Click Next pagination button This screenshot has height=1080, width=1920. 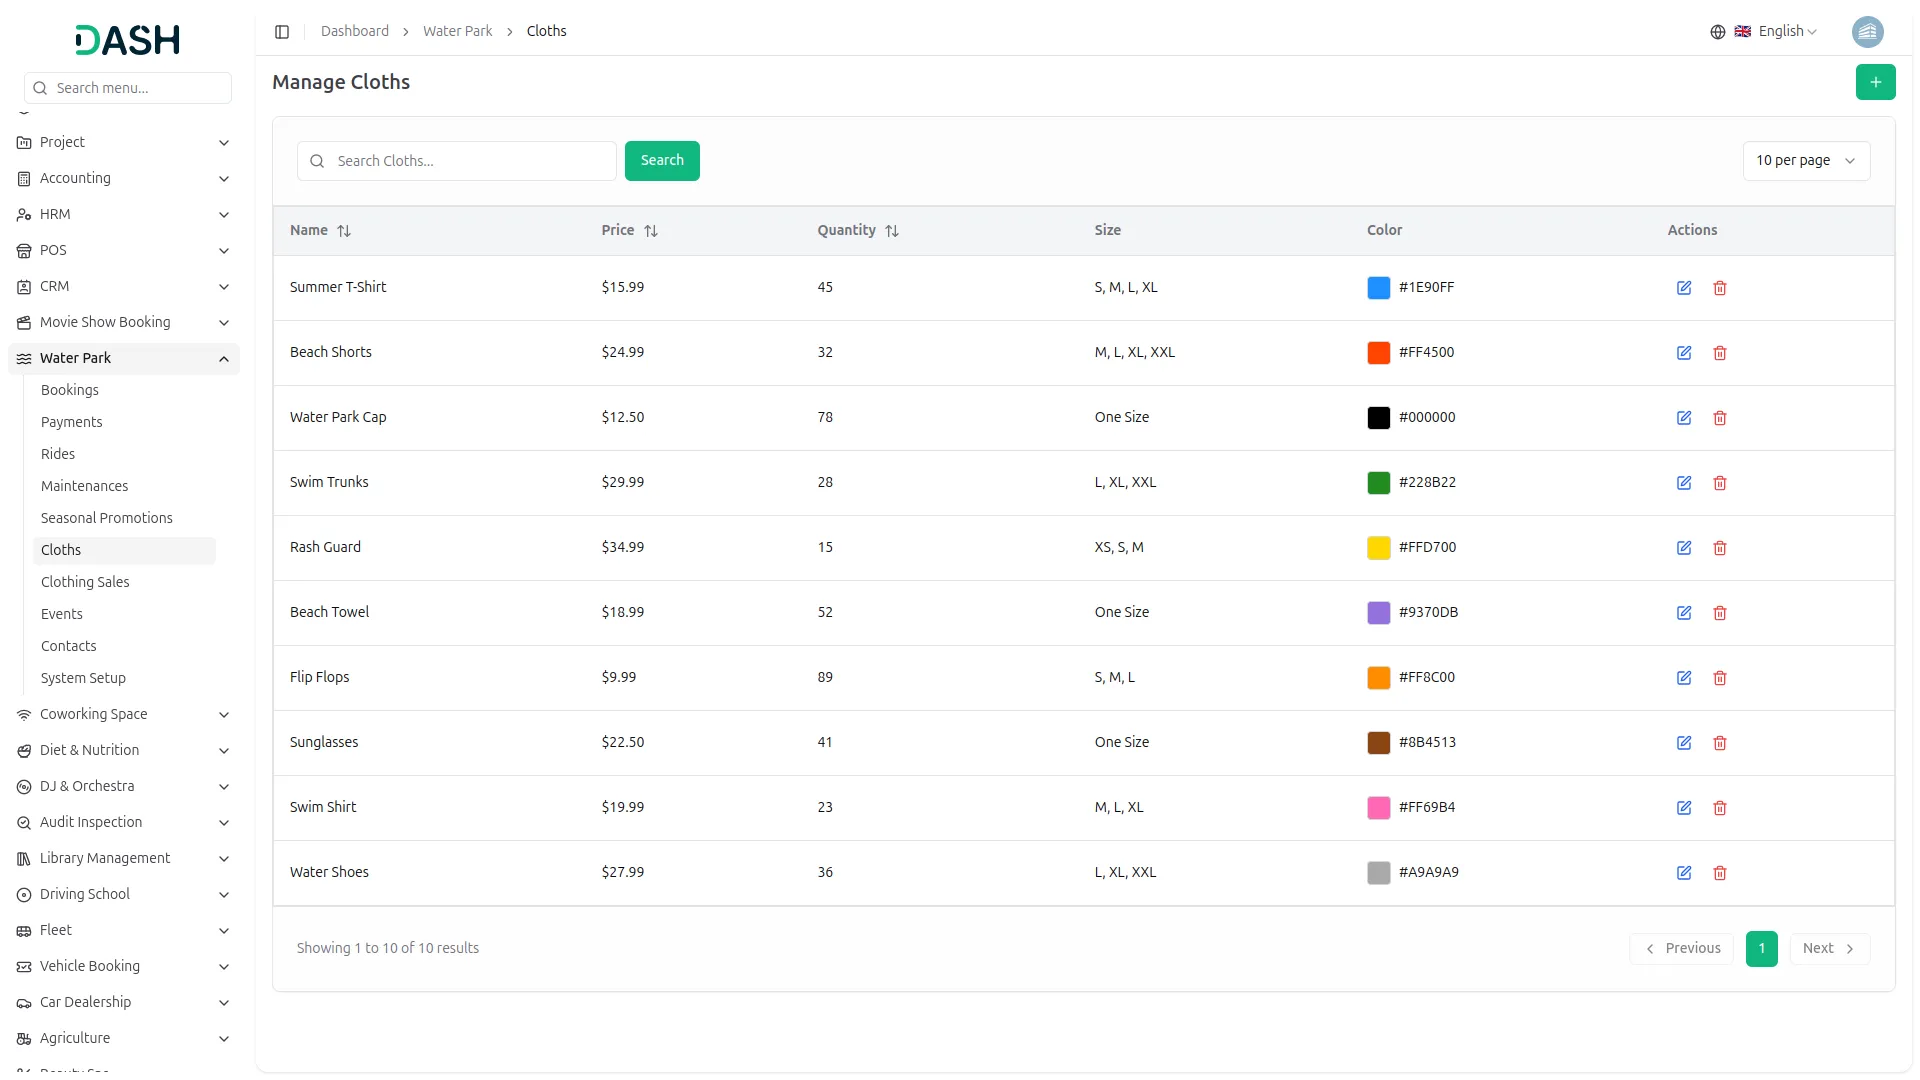click(1828, 949)
